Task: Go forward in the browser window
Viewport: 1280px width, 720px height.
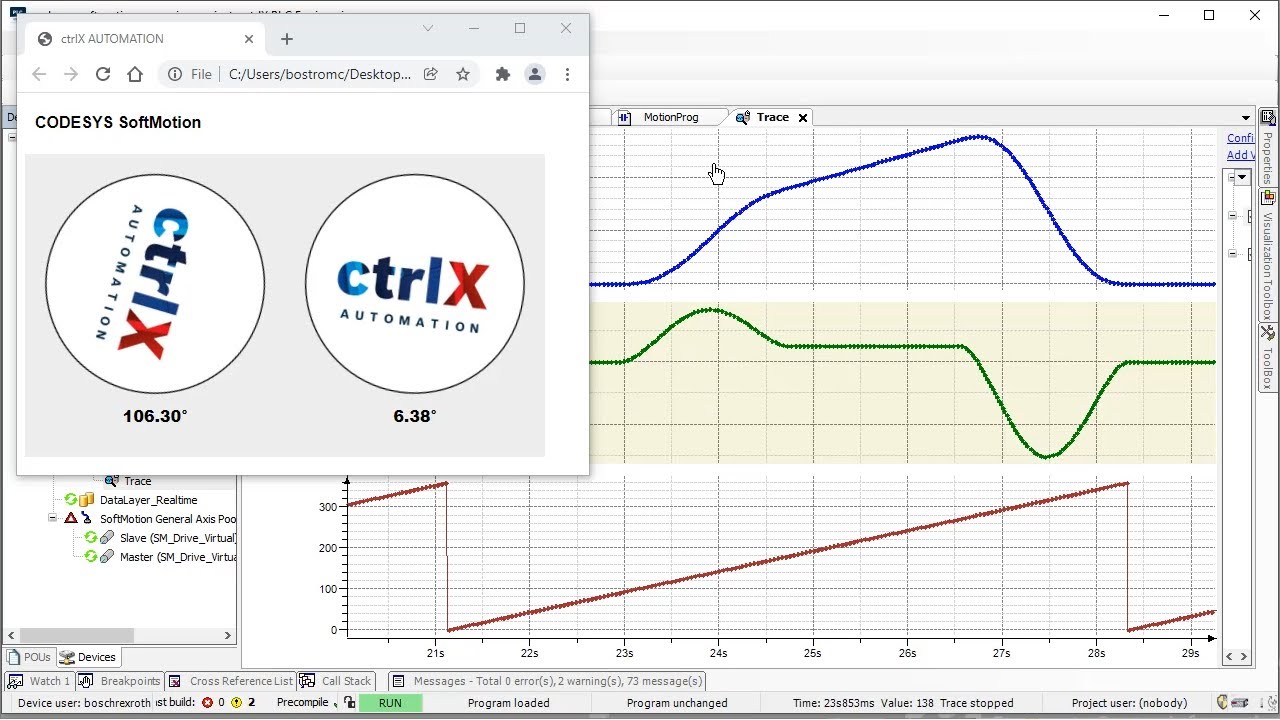Action: [x=71, y=74]
